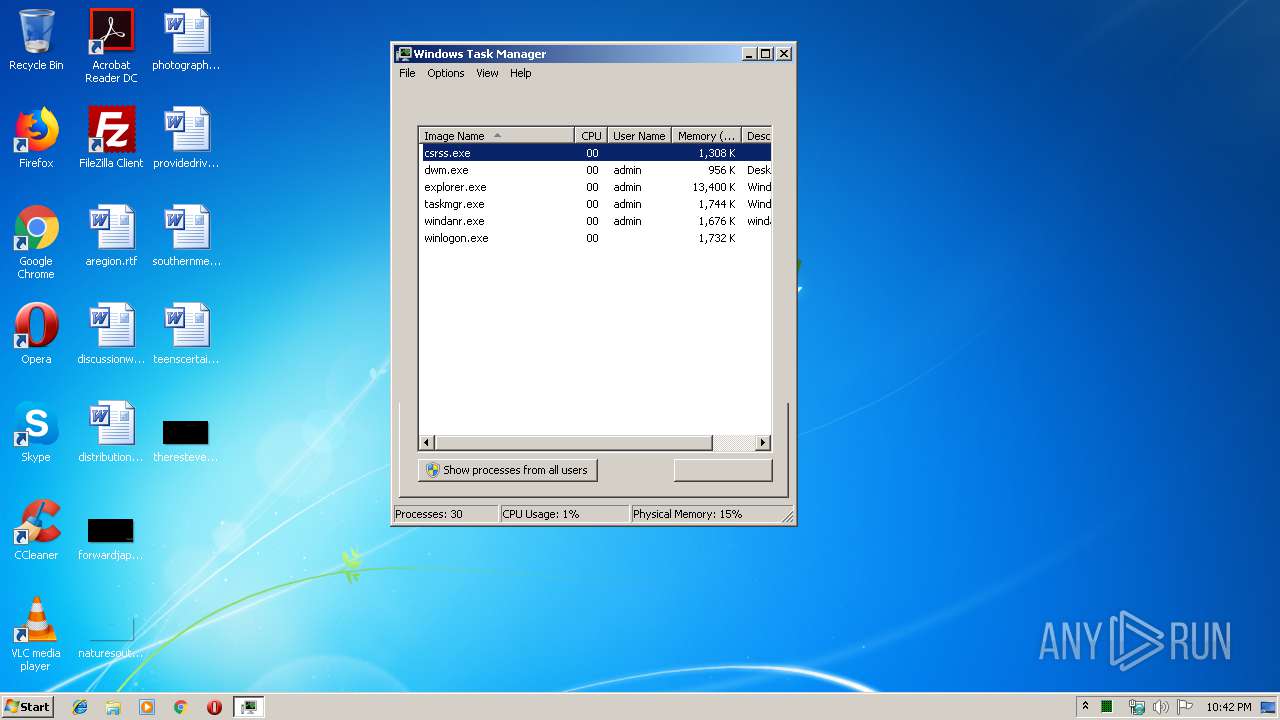Open Internet Explorer in the taskbar
1280x720 pixels.
(x=80, y=707)
